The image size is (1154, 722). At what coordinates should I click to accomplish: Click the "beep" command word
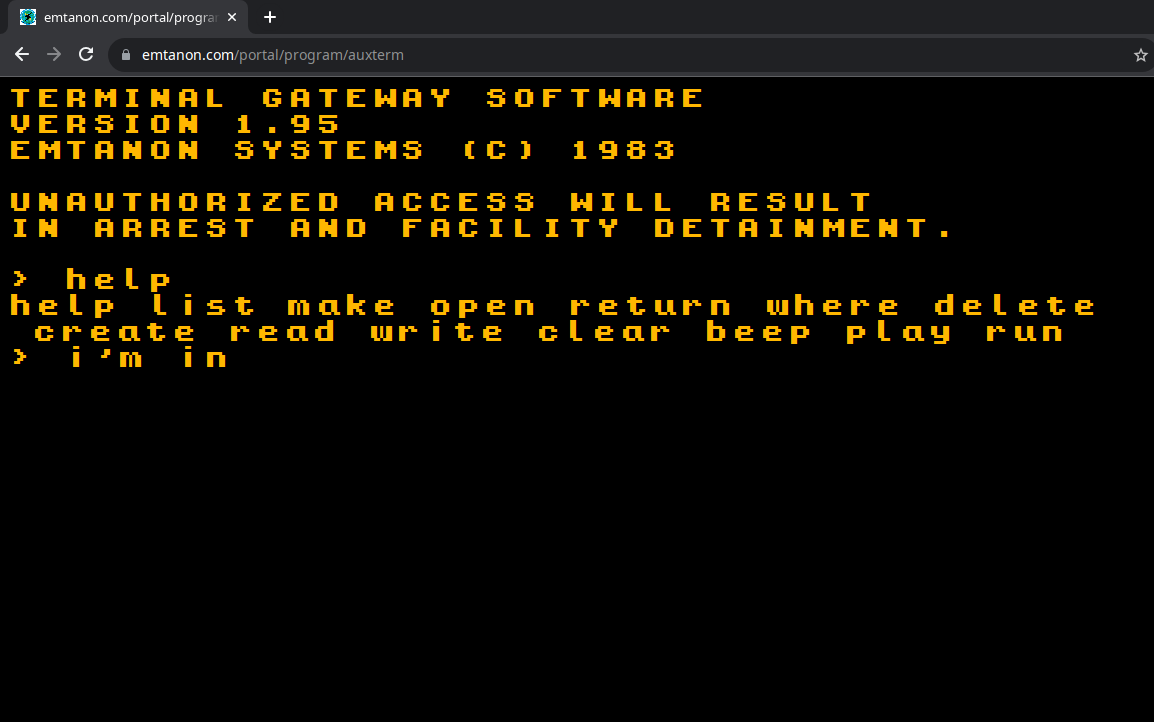coord(759,331)
